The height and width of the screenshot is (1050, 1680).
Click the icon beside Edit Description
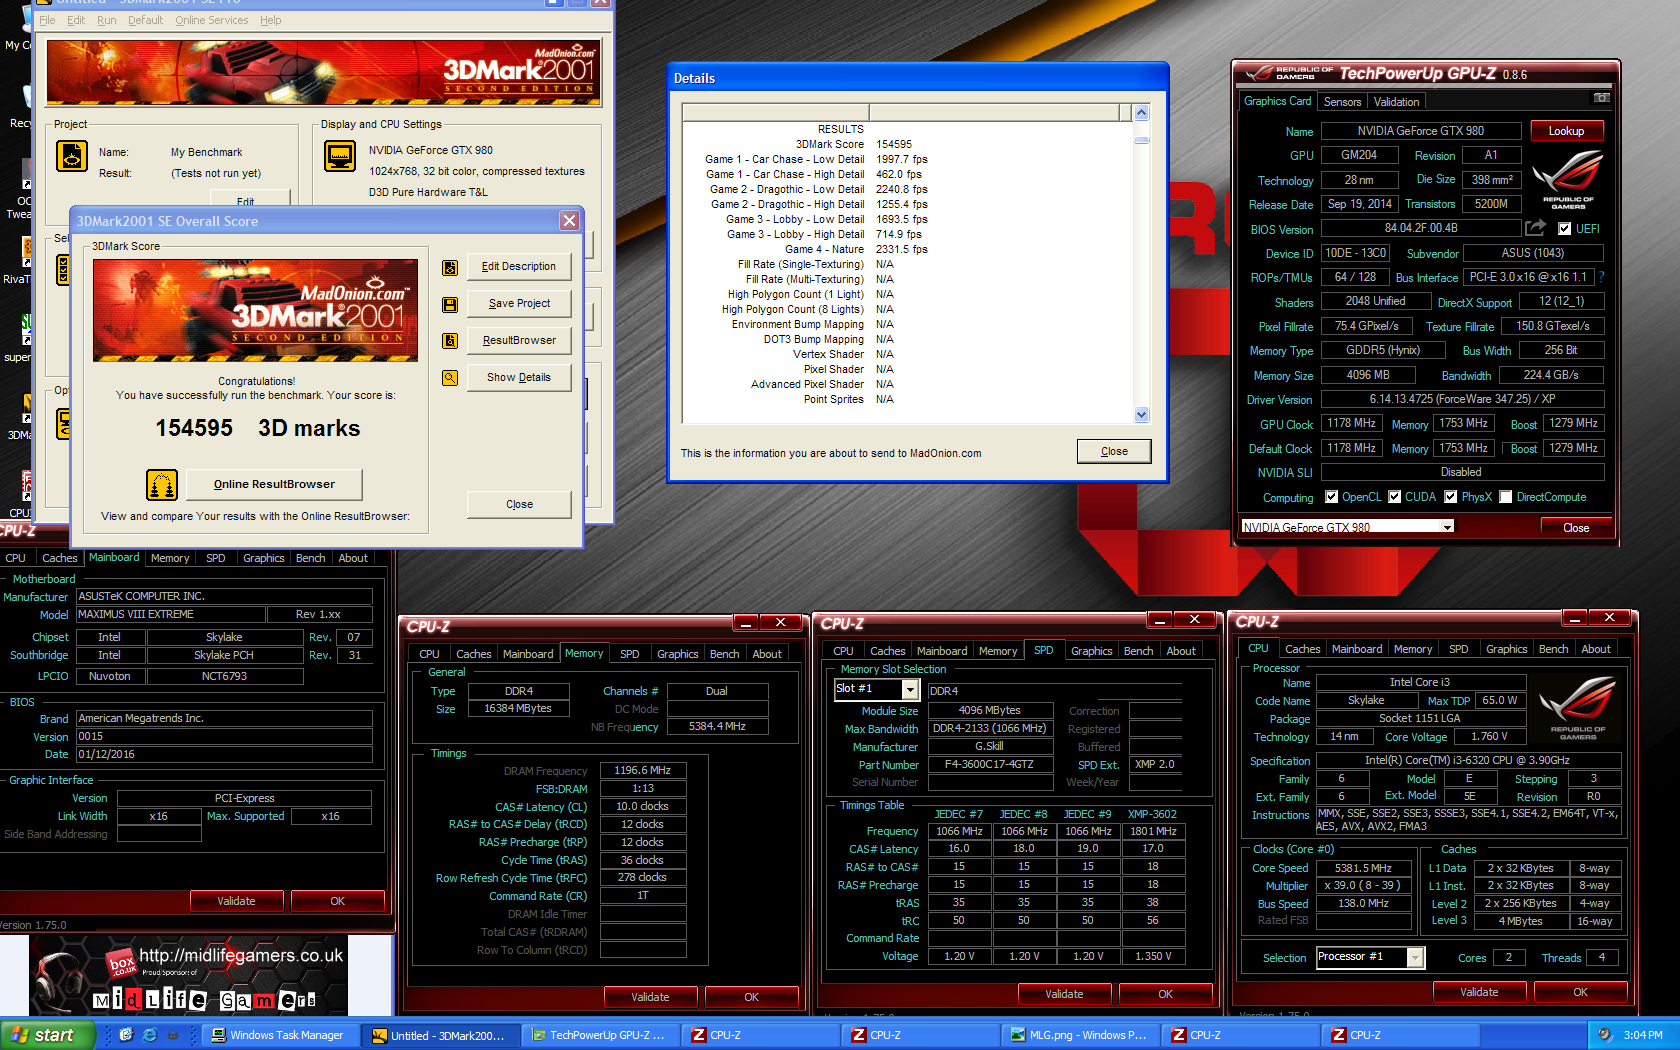(x=450, y=267)
